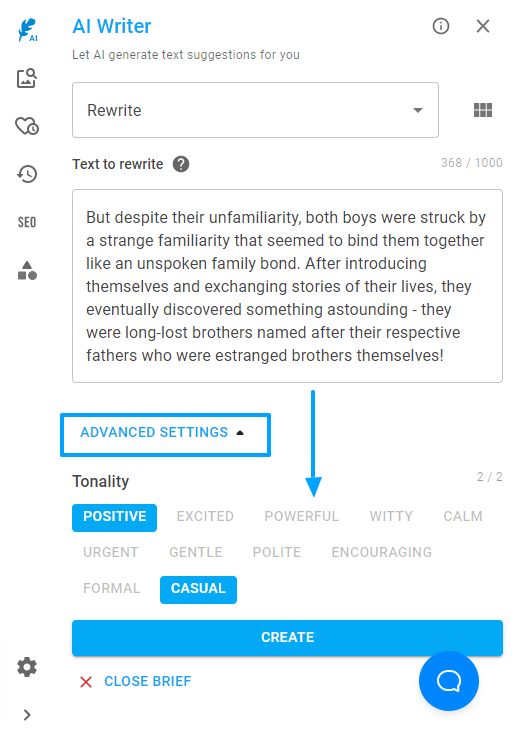Open the Rewrite template dropdown
Image resolution: width=518 pixels, height=745 pixels.
pos(255,110)
